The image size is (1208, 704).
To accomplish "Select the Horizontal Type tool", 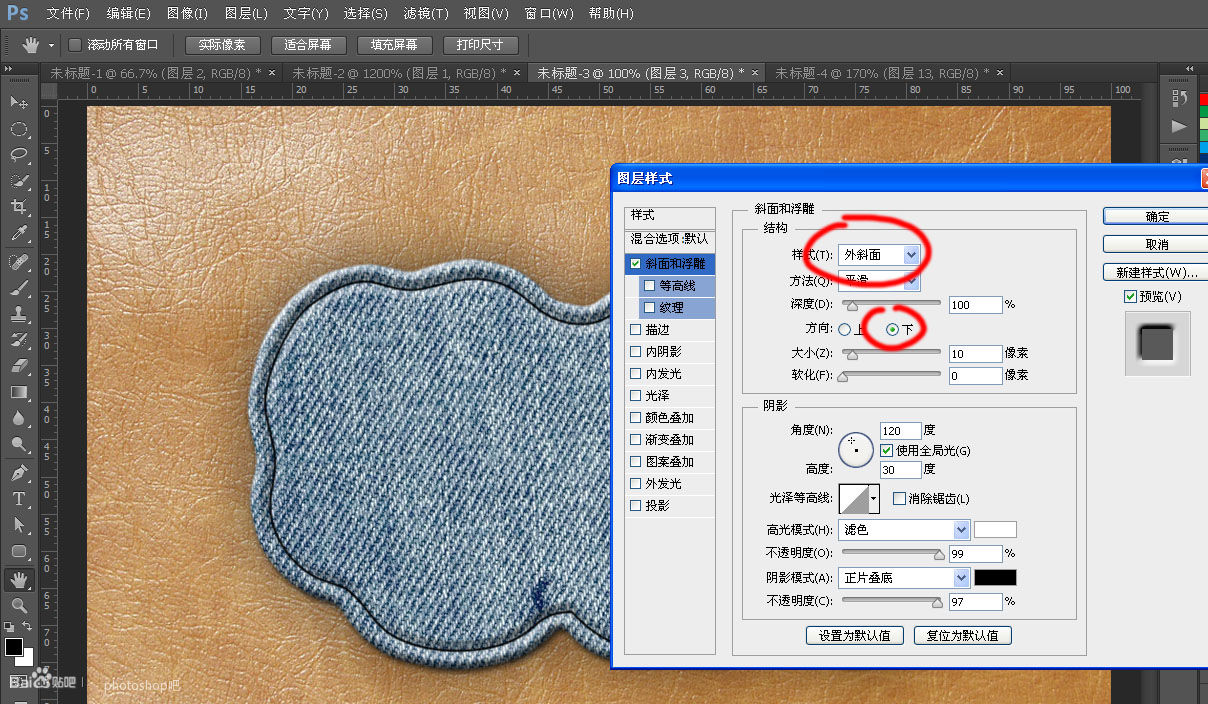I will 18,499.
